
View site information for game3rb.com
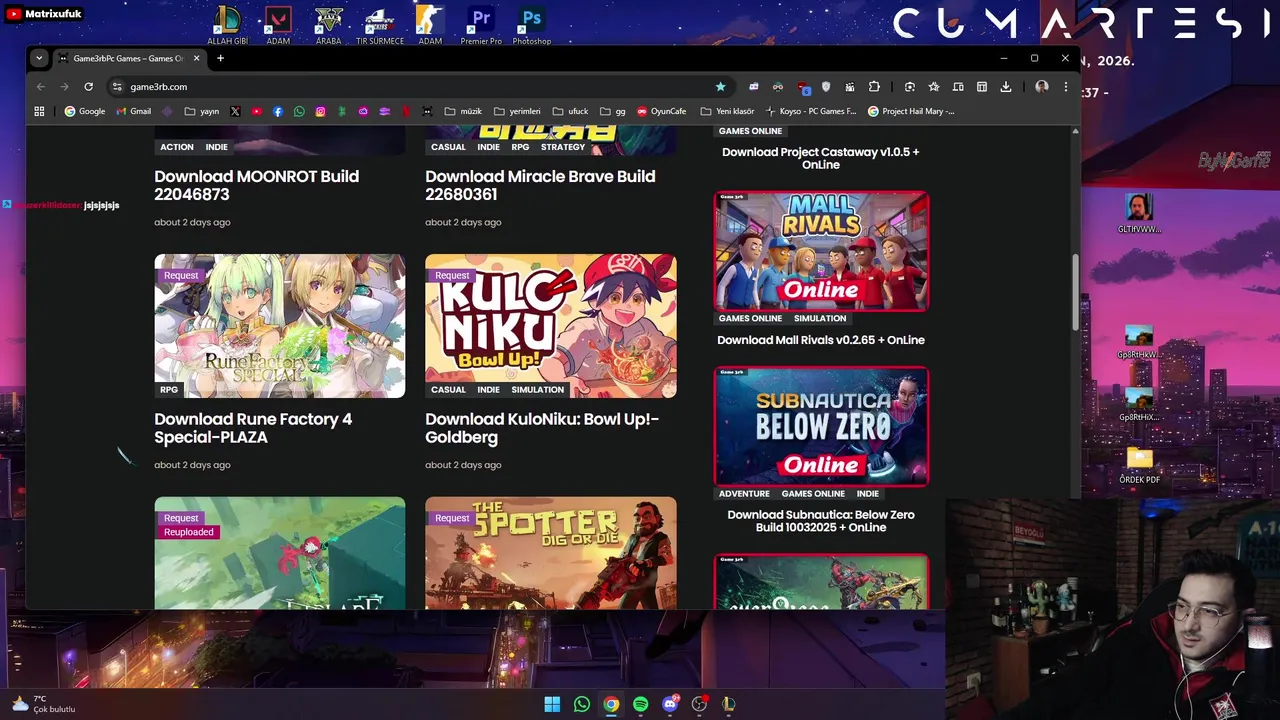pyautogui.click(x=116, y=87)
